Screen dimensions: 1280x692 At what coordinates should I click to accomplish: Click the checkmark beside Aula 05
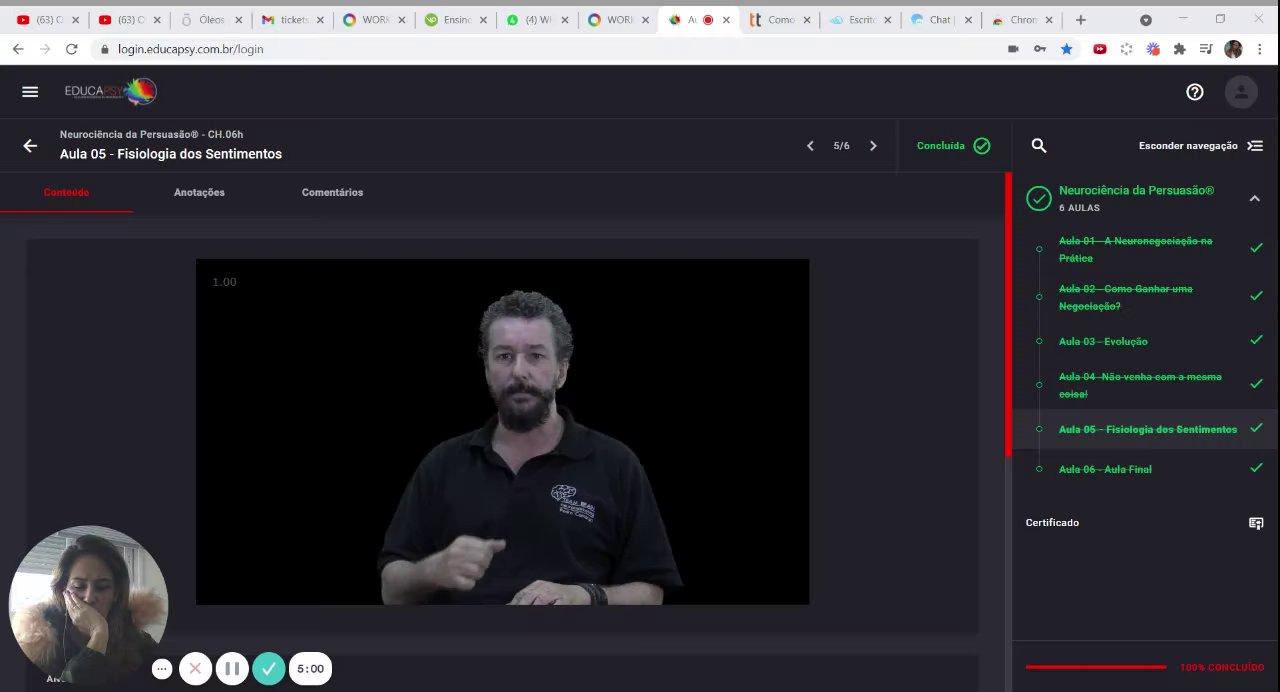(1256, 428)
